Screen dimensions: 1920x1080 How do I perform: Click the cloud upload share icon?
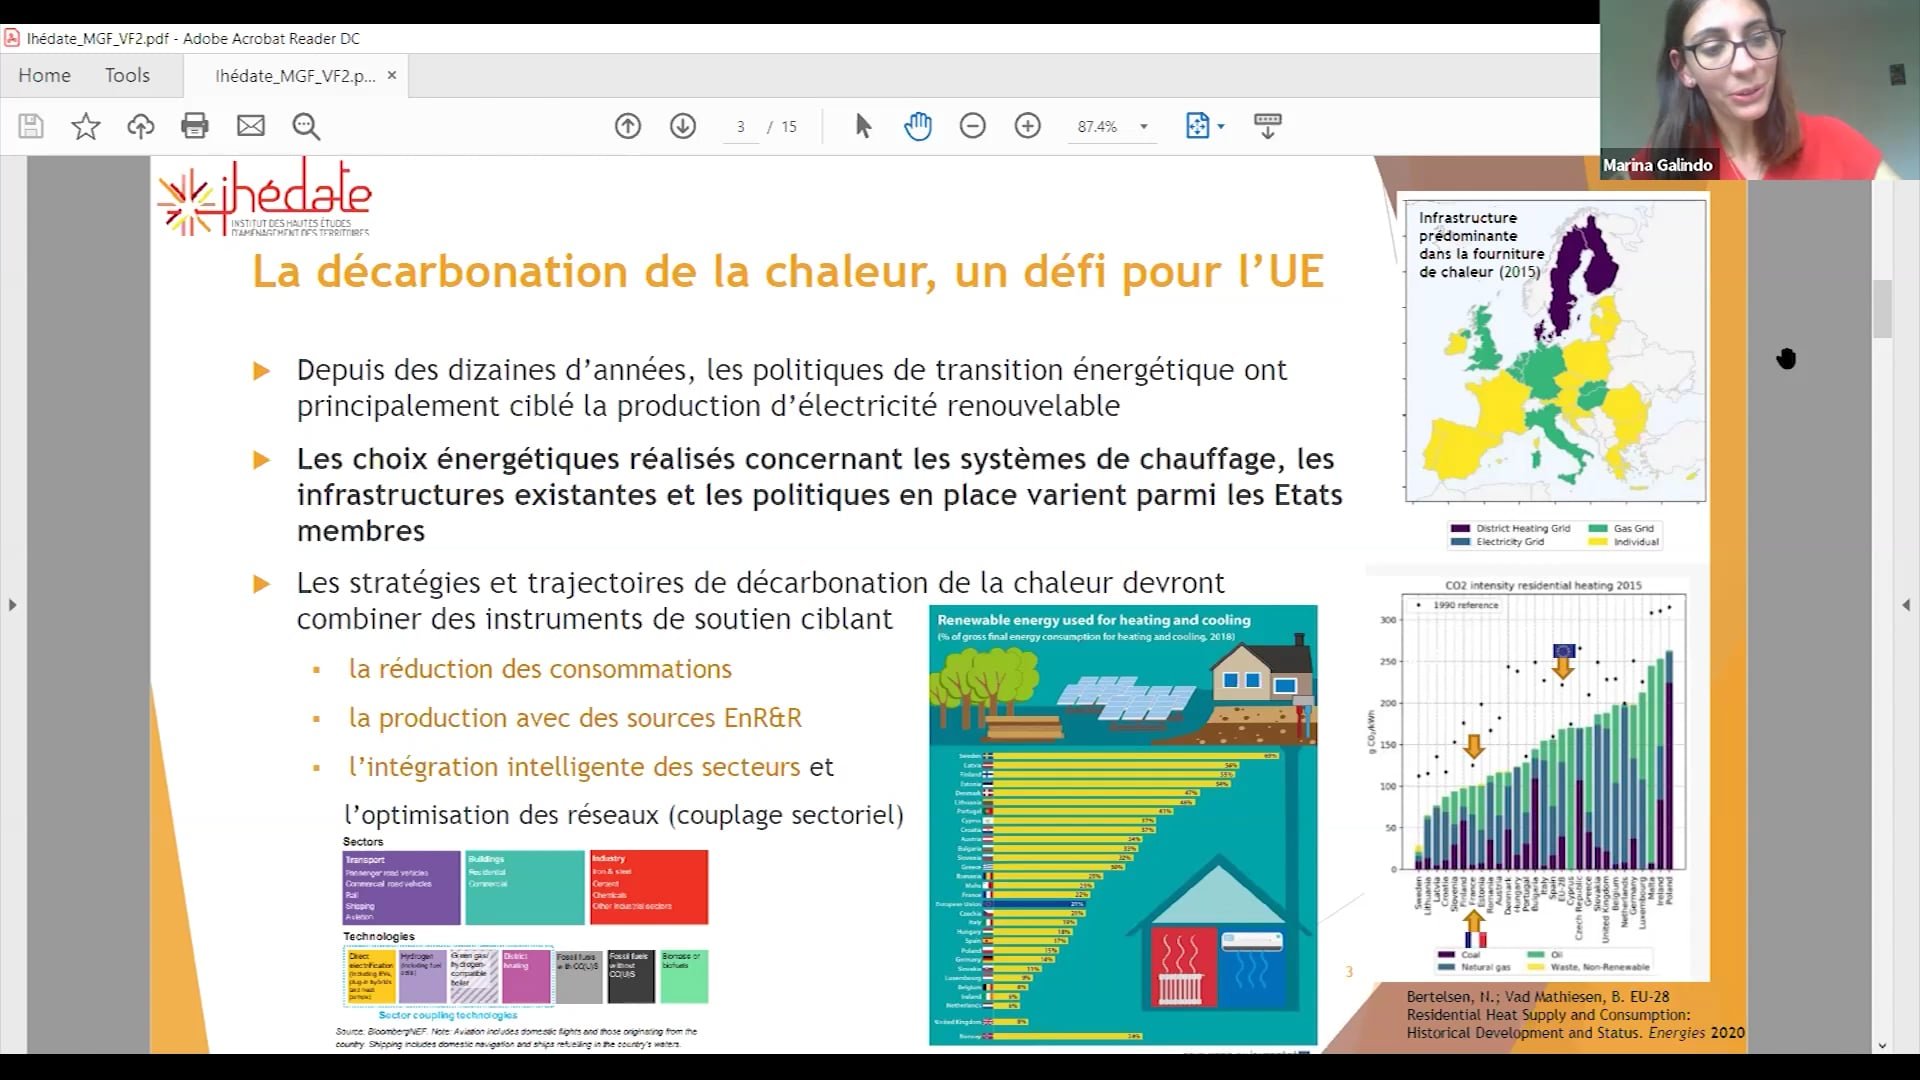140,126
